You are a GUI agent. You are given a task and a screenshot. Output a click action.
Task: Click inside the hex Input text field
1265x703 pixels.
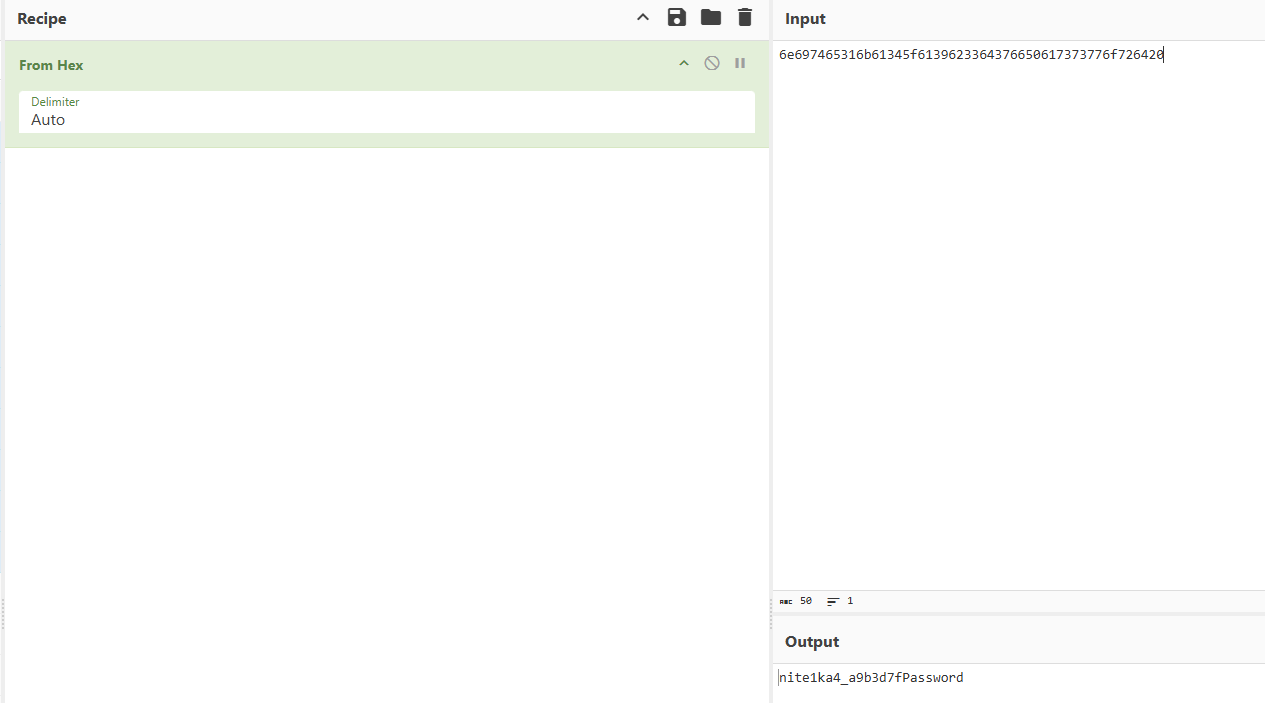pyautogui.click(x=1018, y=315)
